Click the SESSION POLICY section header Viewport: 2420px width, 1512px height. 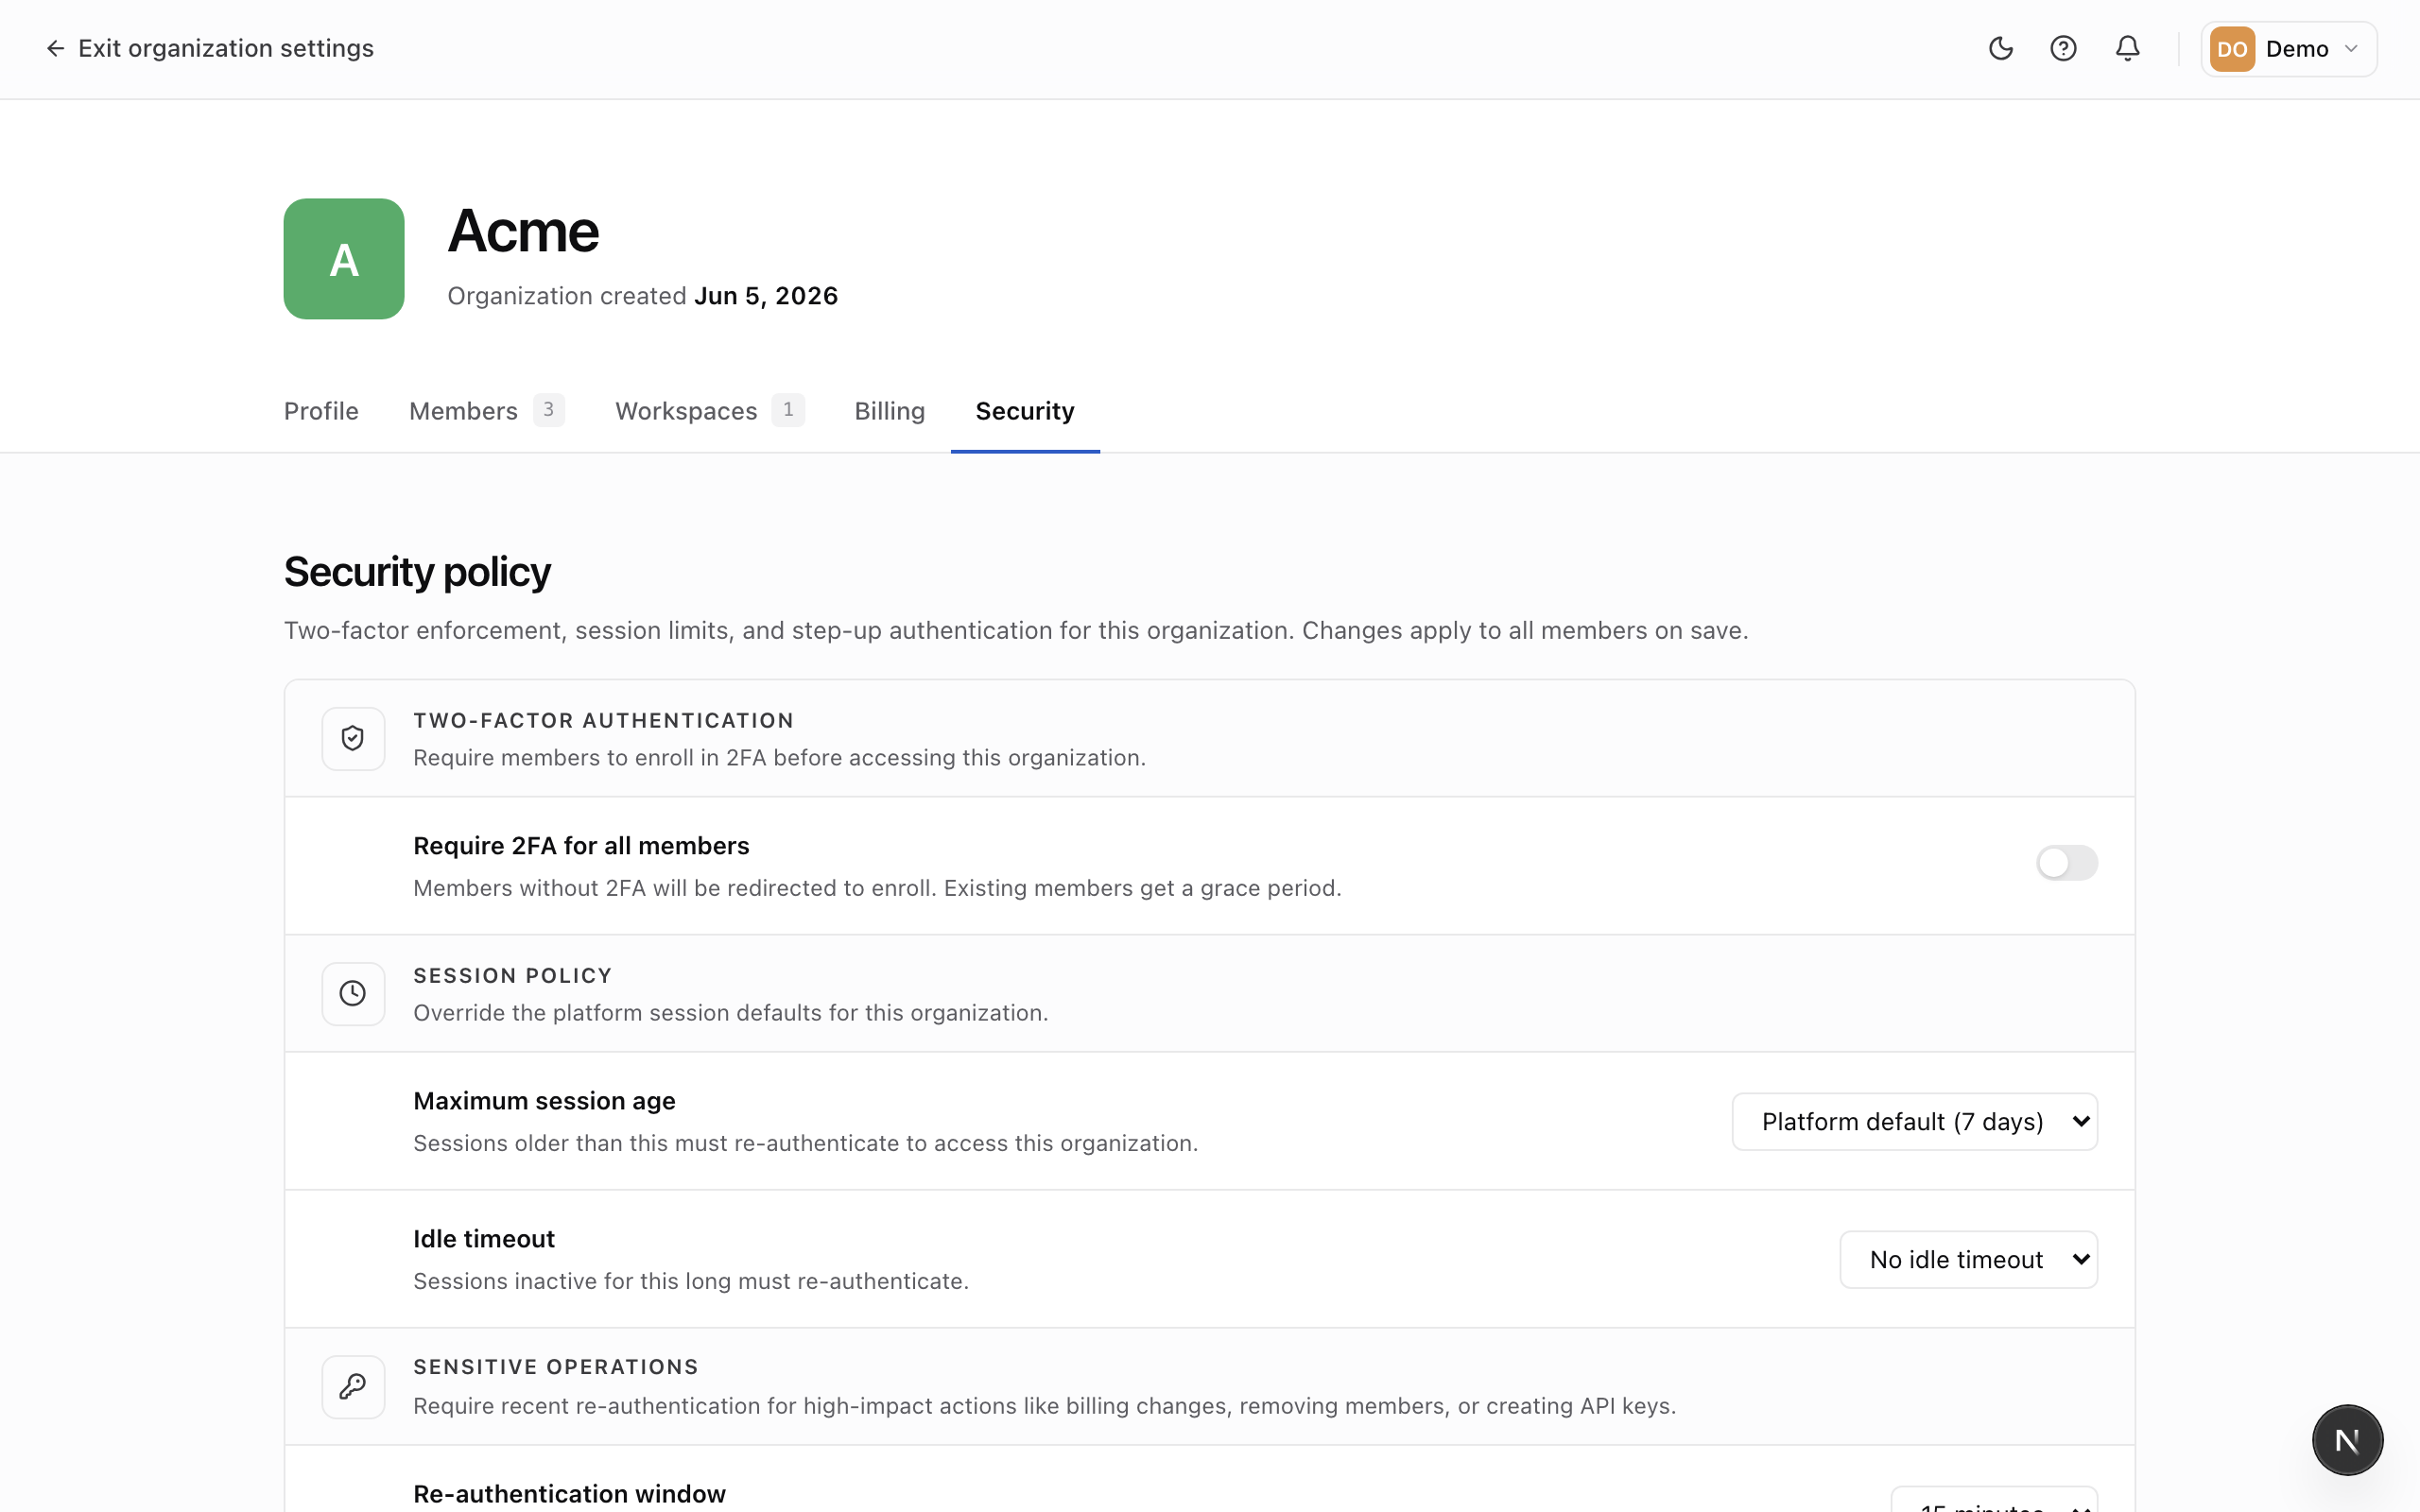click(512, 976)
